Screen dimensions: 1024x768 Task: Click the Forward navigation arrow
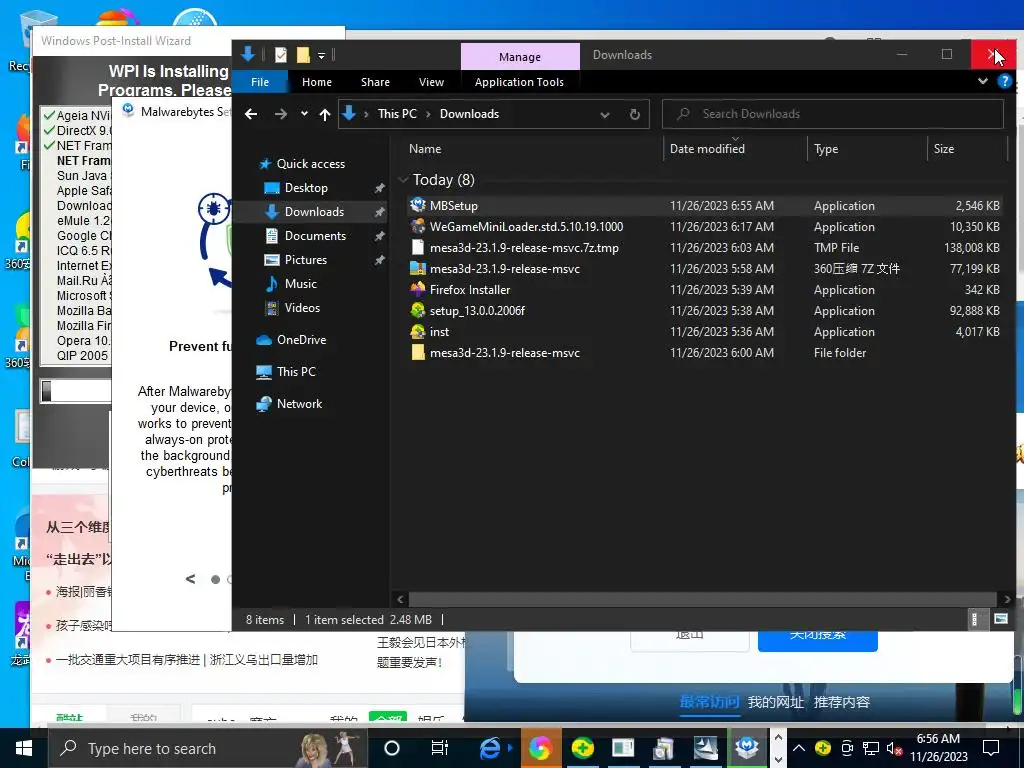point(281,114)
